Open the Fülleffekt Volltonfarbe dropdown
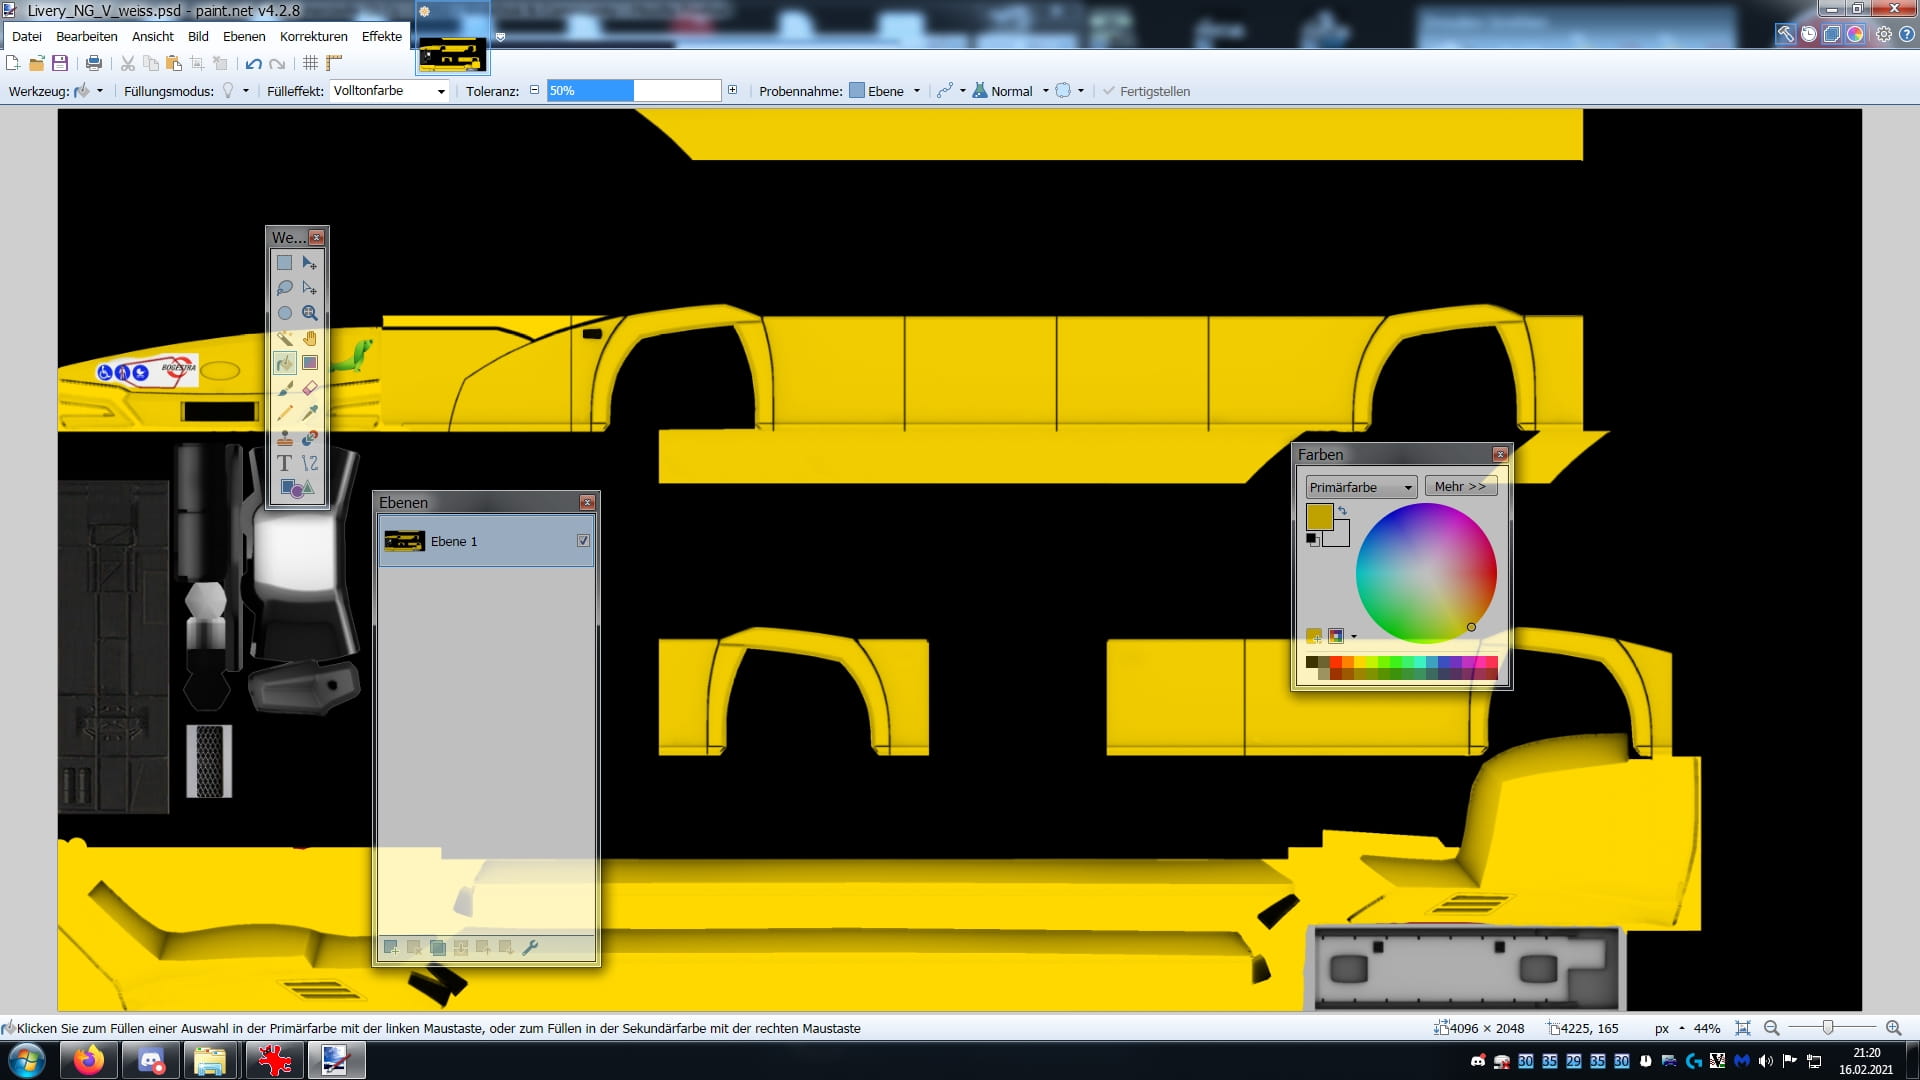This screenshot has height=1080, width=1920. coord(389,91)
